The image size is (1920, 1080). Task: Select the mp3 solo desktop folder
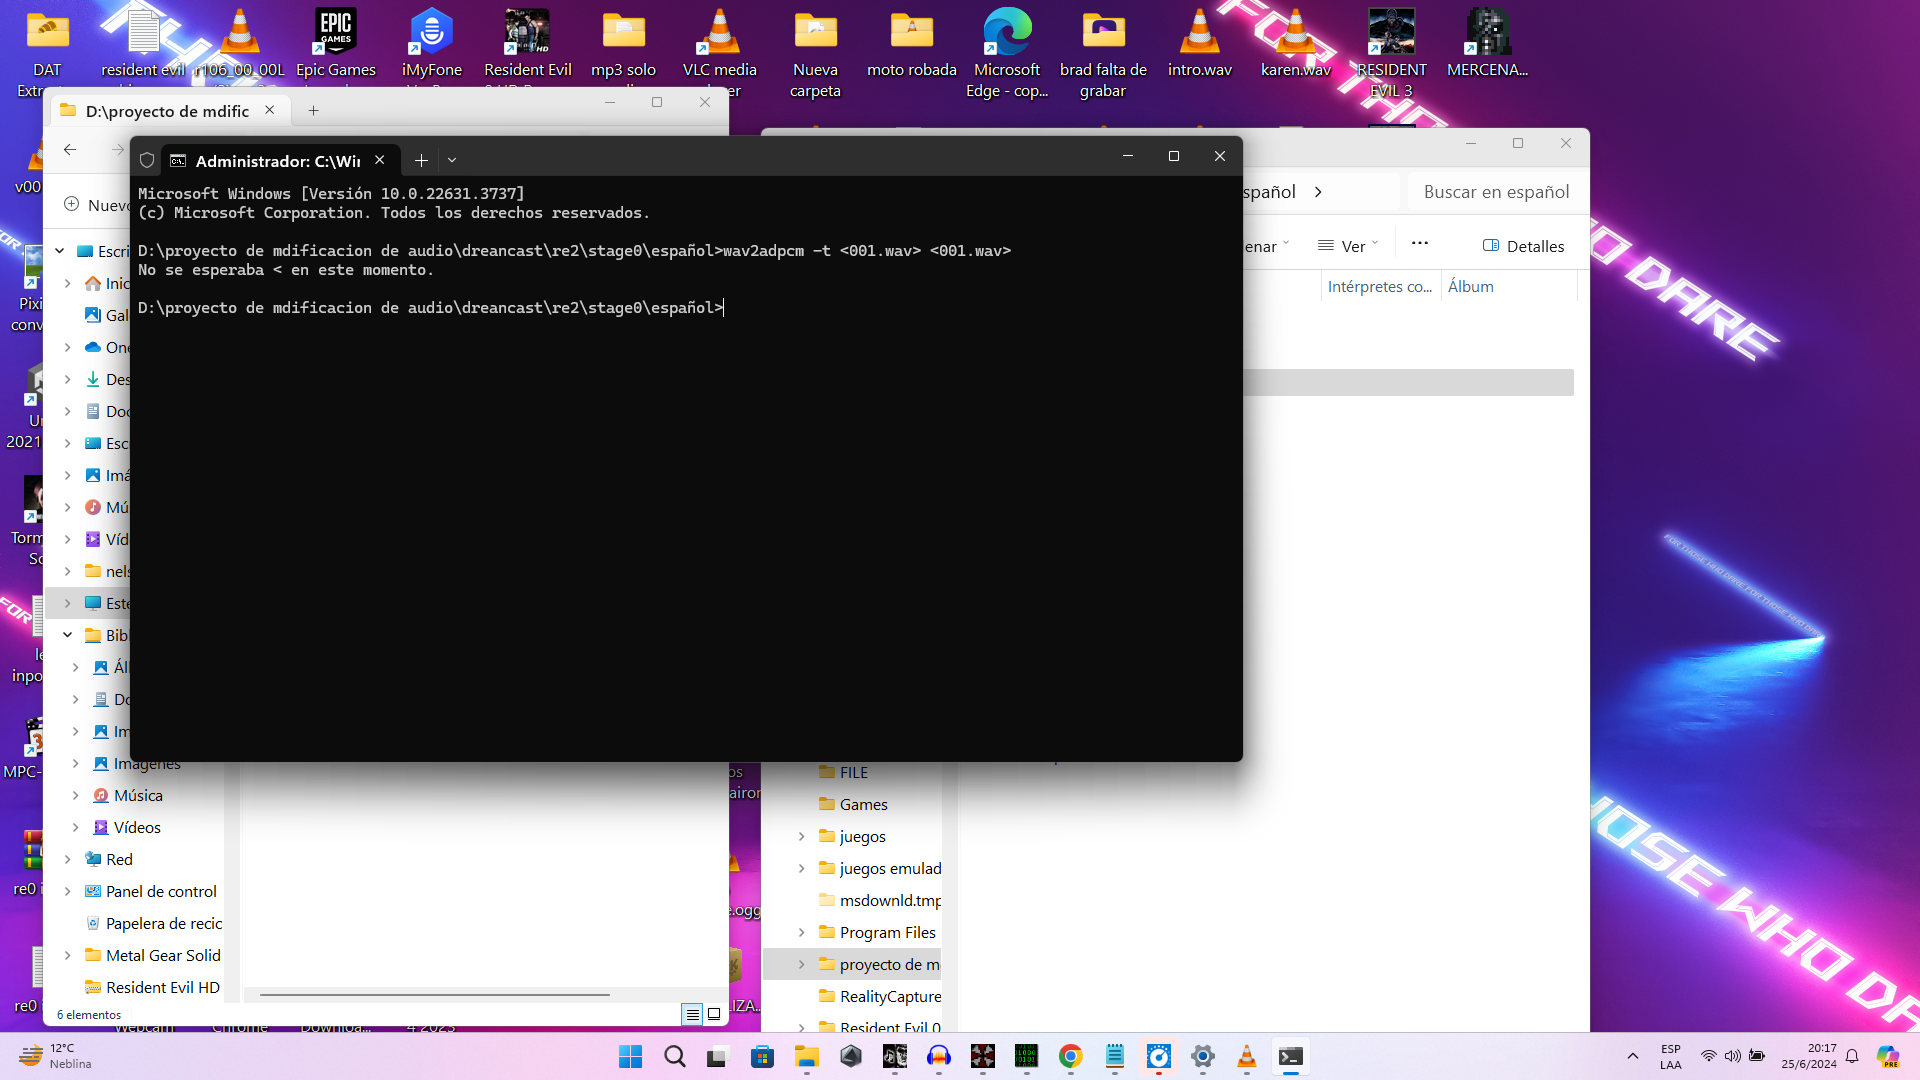point(624,44)
